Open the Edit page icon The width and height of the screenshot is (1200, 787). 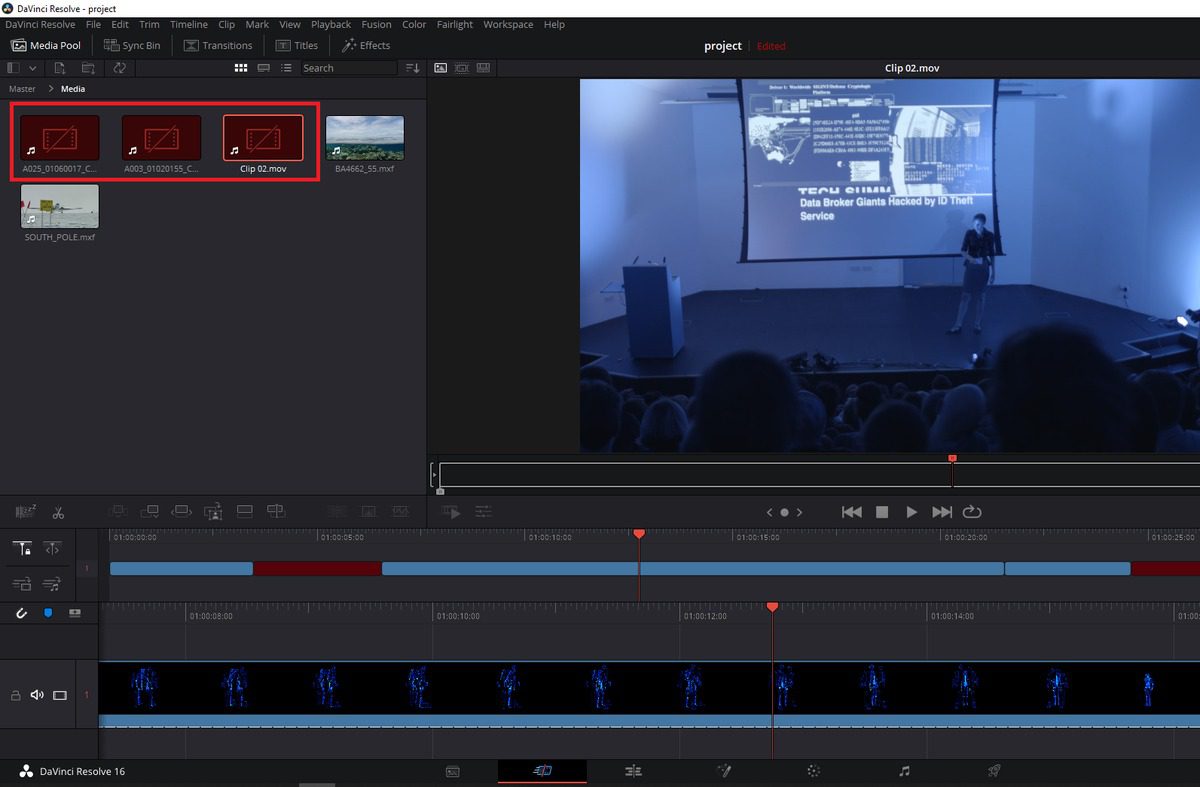(x=632, y=771)
